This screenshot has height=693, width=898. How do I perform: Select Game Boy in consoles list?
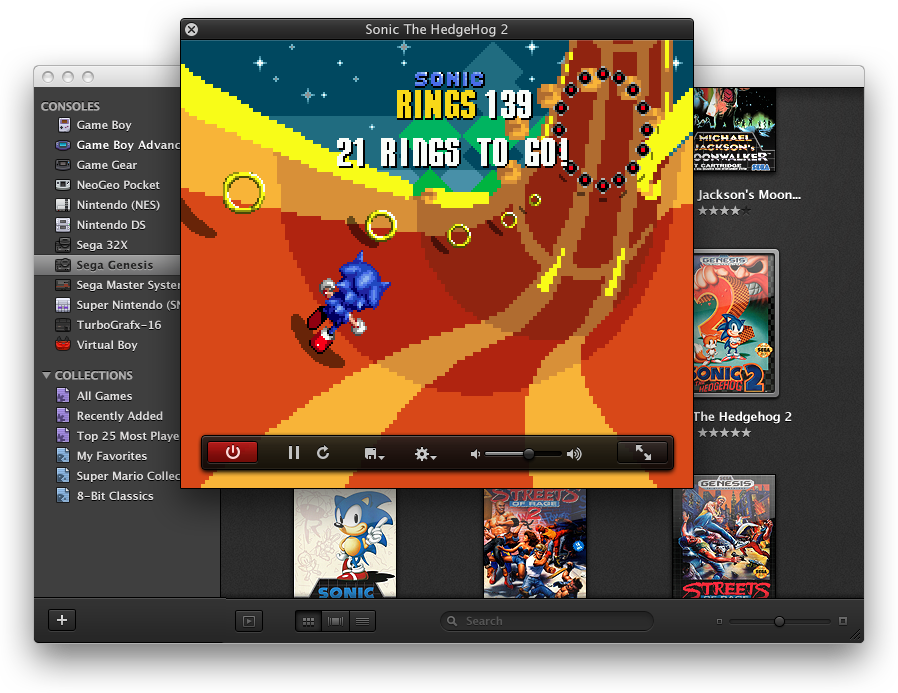pos(104,125)
